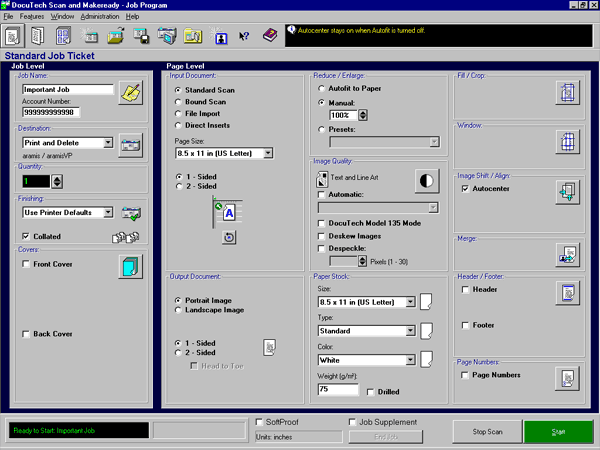Image resolution: width=600 pixels, height=450 pixels.
Task: Open the Paper Stock Size dropdown
Action: [x=410, y=302]
